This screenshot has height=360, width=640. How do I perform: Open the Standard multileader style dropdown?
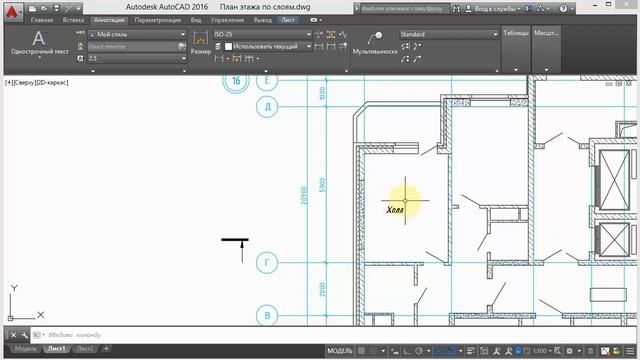point(449,34)
